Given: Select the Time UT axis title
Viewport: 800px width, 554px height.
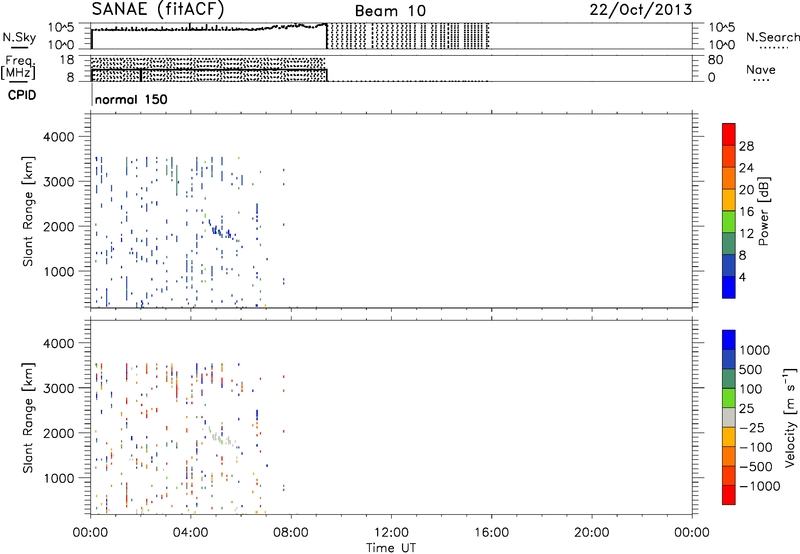Looking at the screenshot, I should coord(391,548).
